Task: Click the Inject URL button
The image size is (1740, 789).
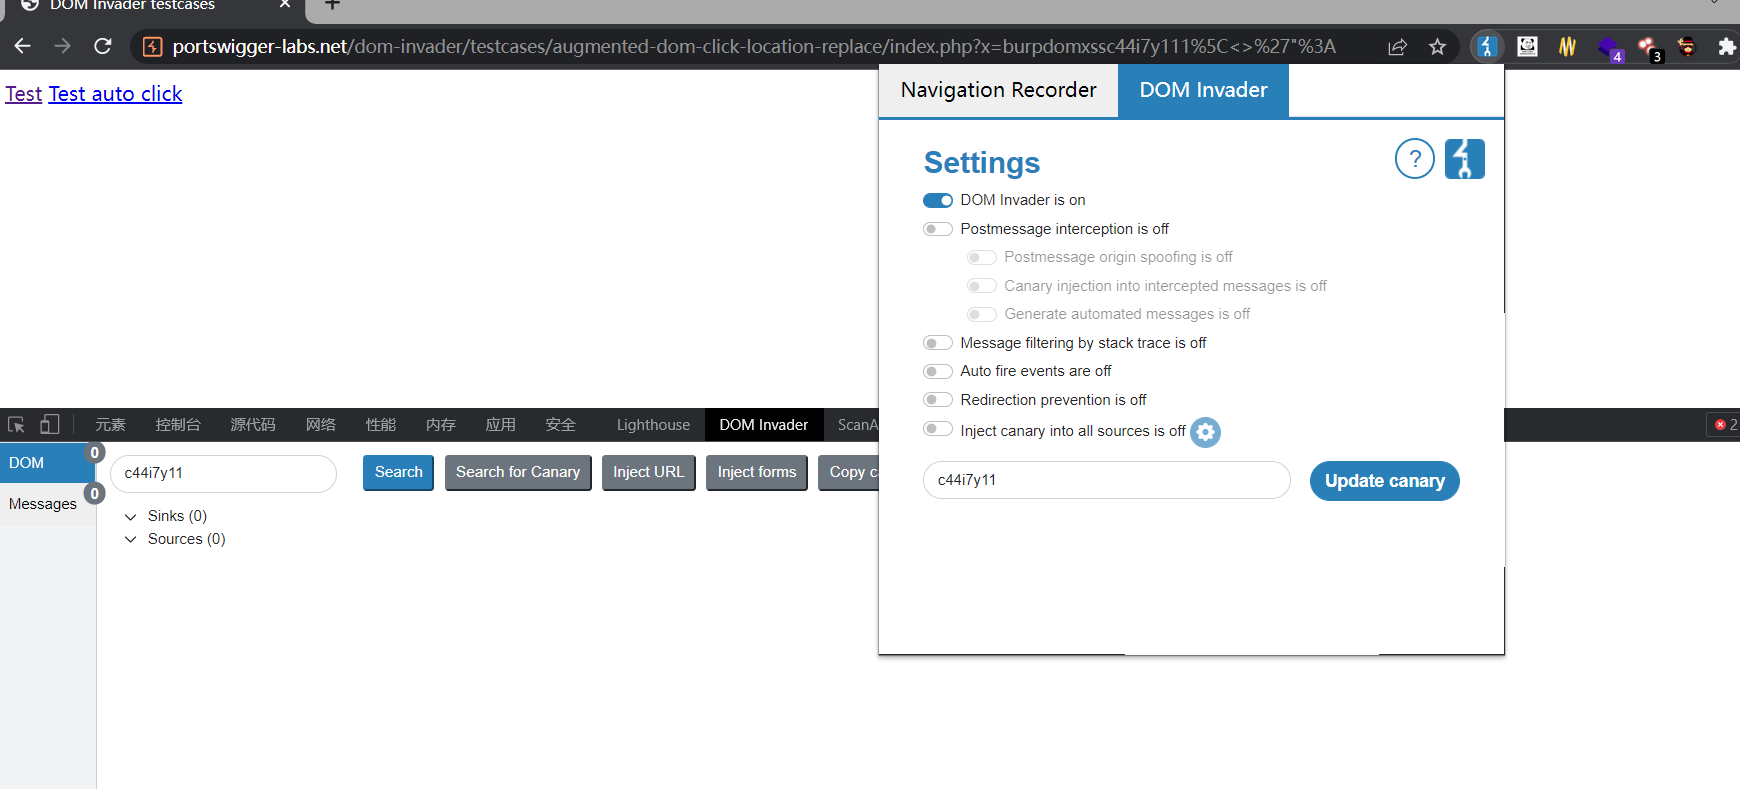Action: tap(648, 472)
